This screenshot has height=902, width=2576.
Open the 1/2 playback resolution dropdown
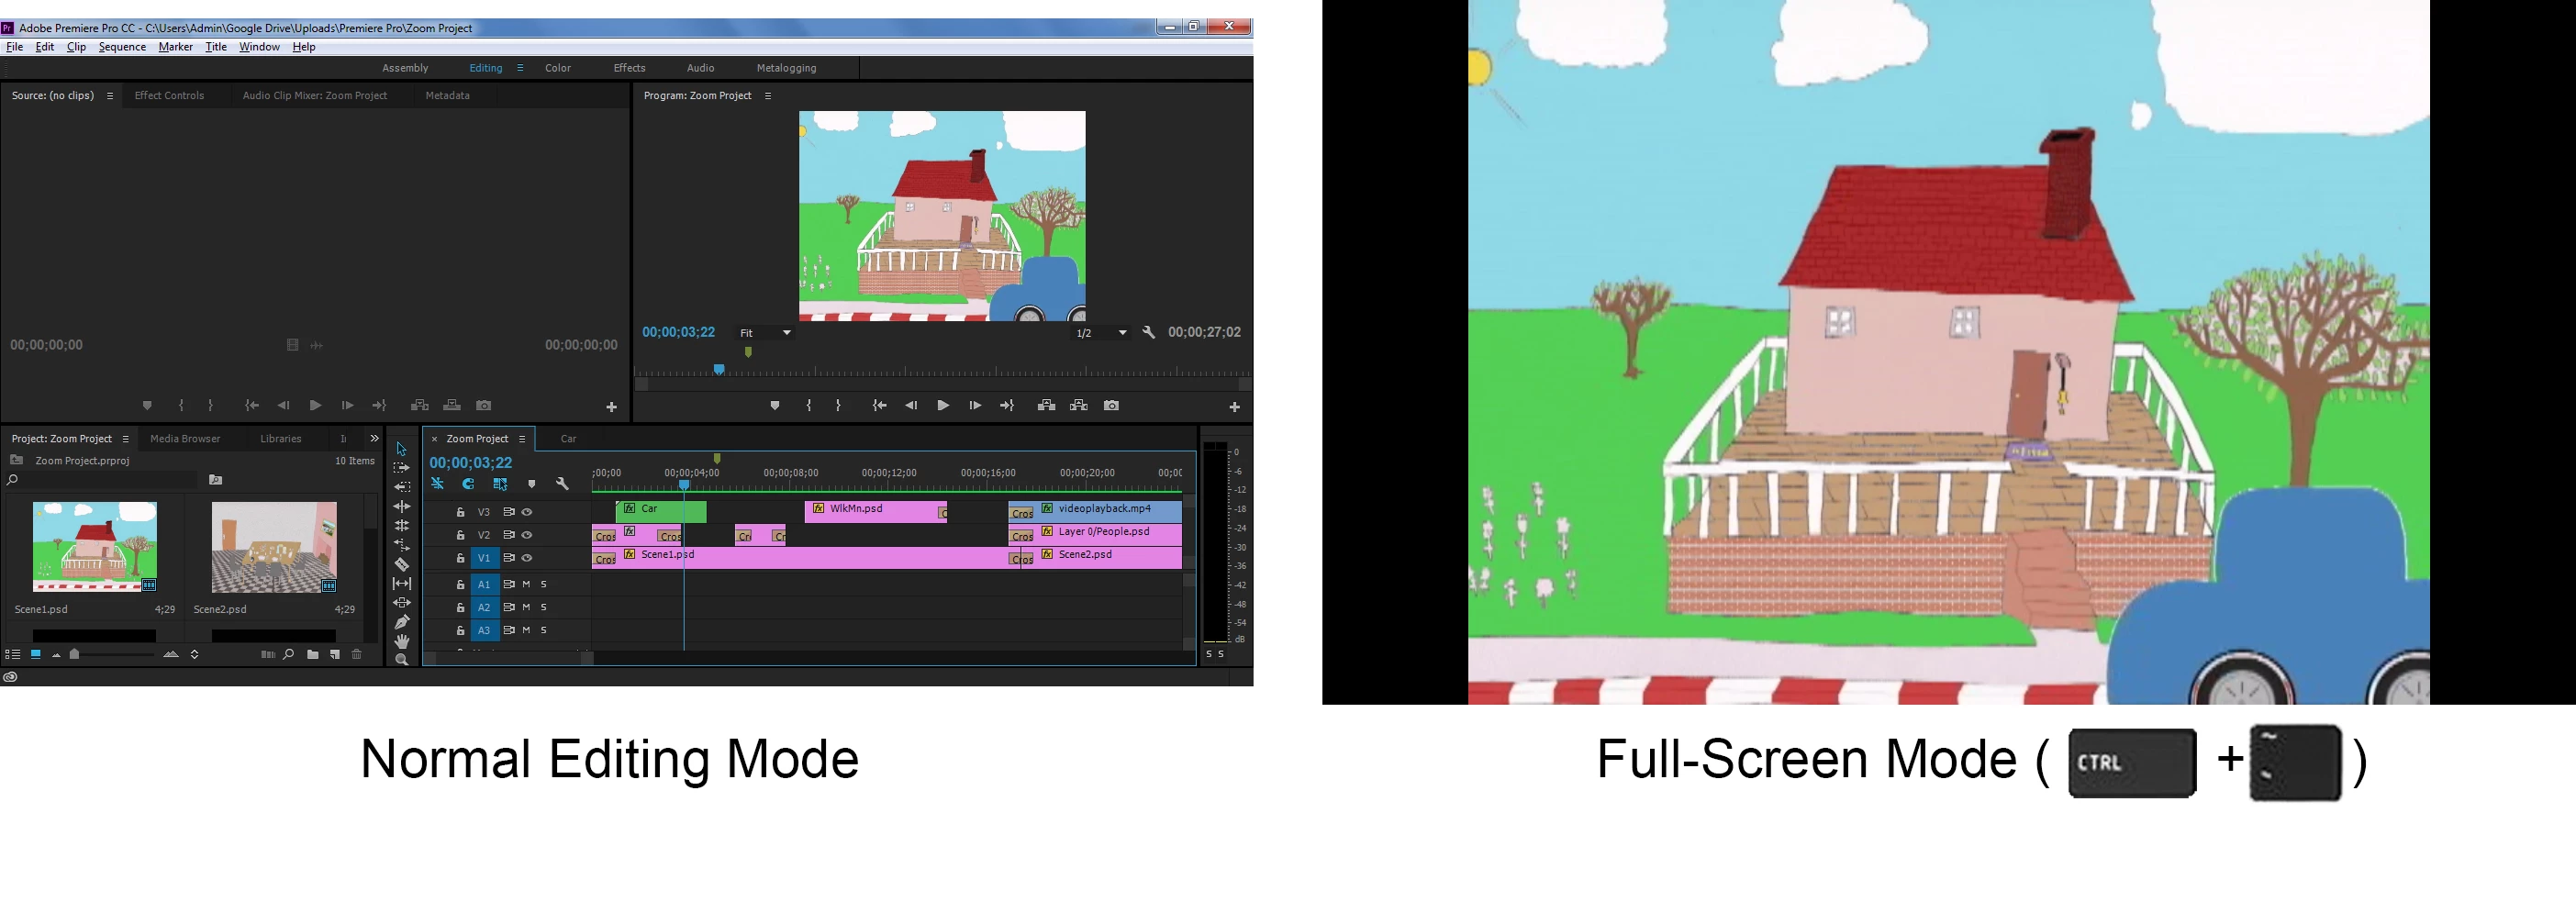tap(1100, 333)
